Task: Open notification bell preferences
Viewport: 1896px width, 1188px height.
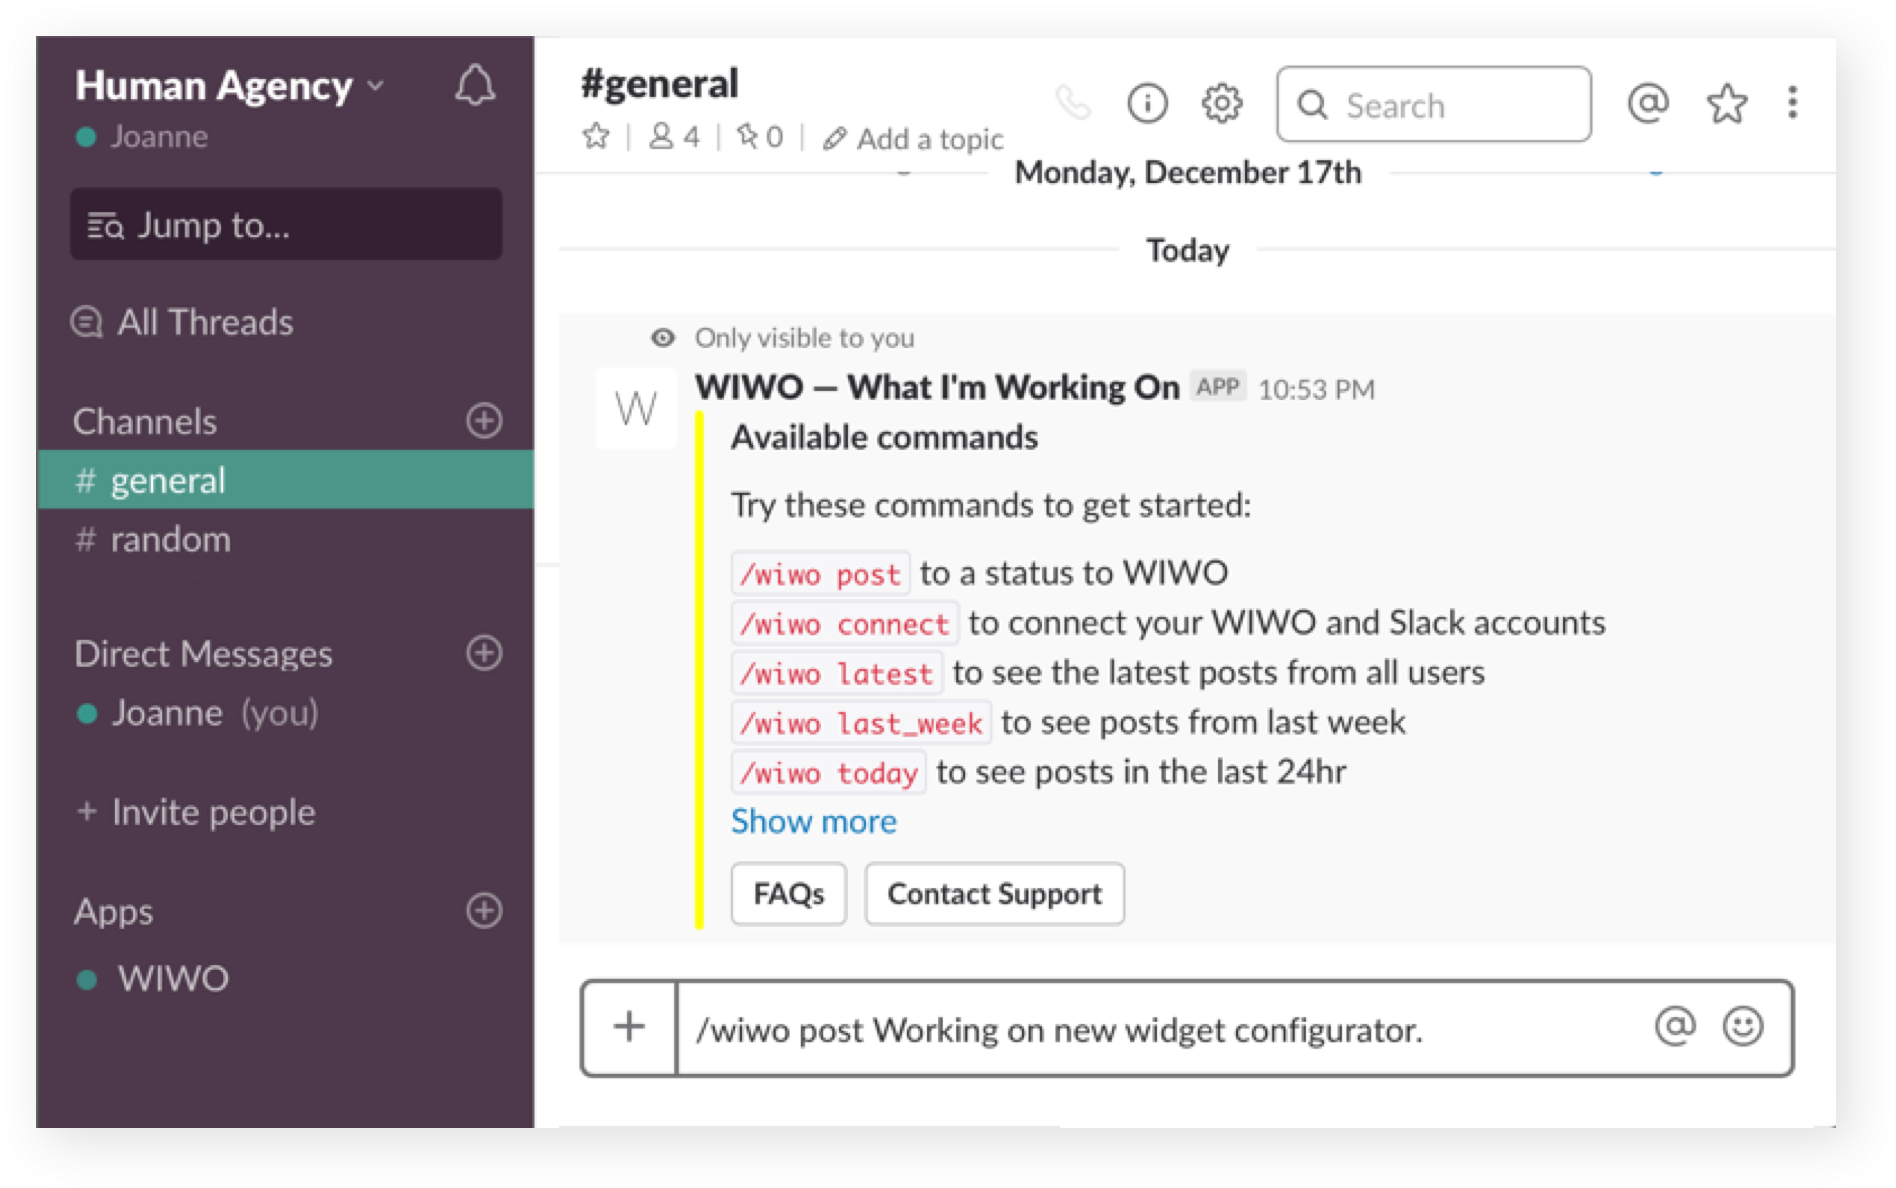Action: tap(475, 85)
